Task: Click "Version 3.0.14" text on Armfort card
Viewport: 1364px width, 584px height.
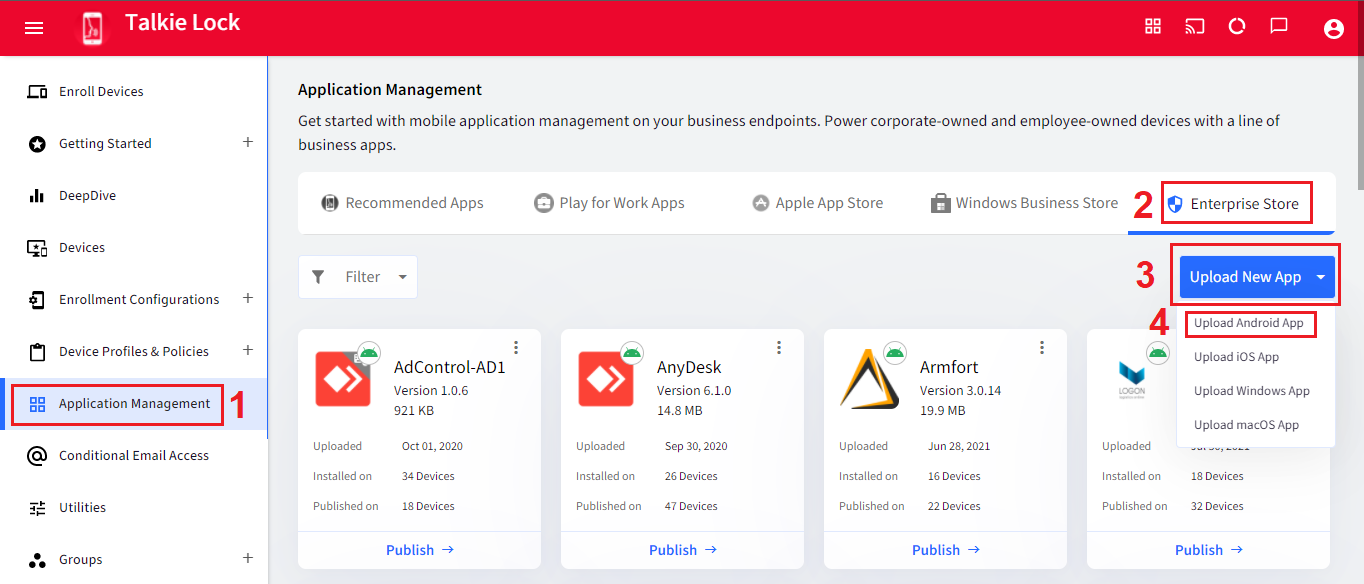Action: tap(960, 391)
